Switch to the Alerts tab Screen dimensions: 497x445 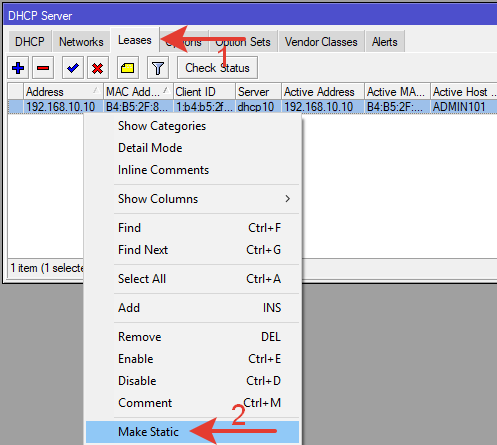[x=385, y=42]
